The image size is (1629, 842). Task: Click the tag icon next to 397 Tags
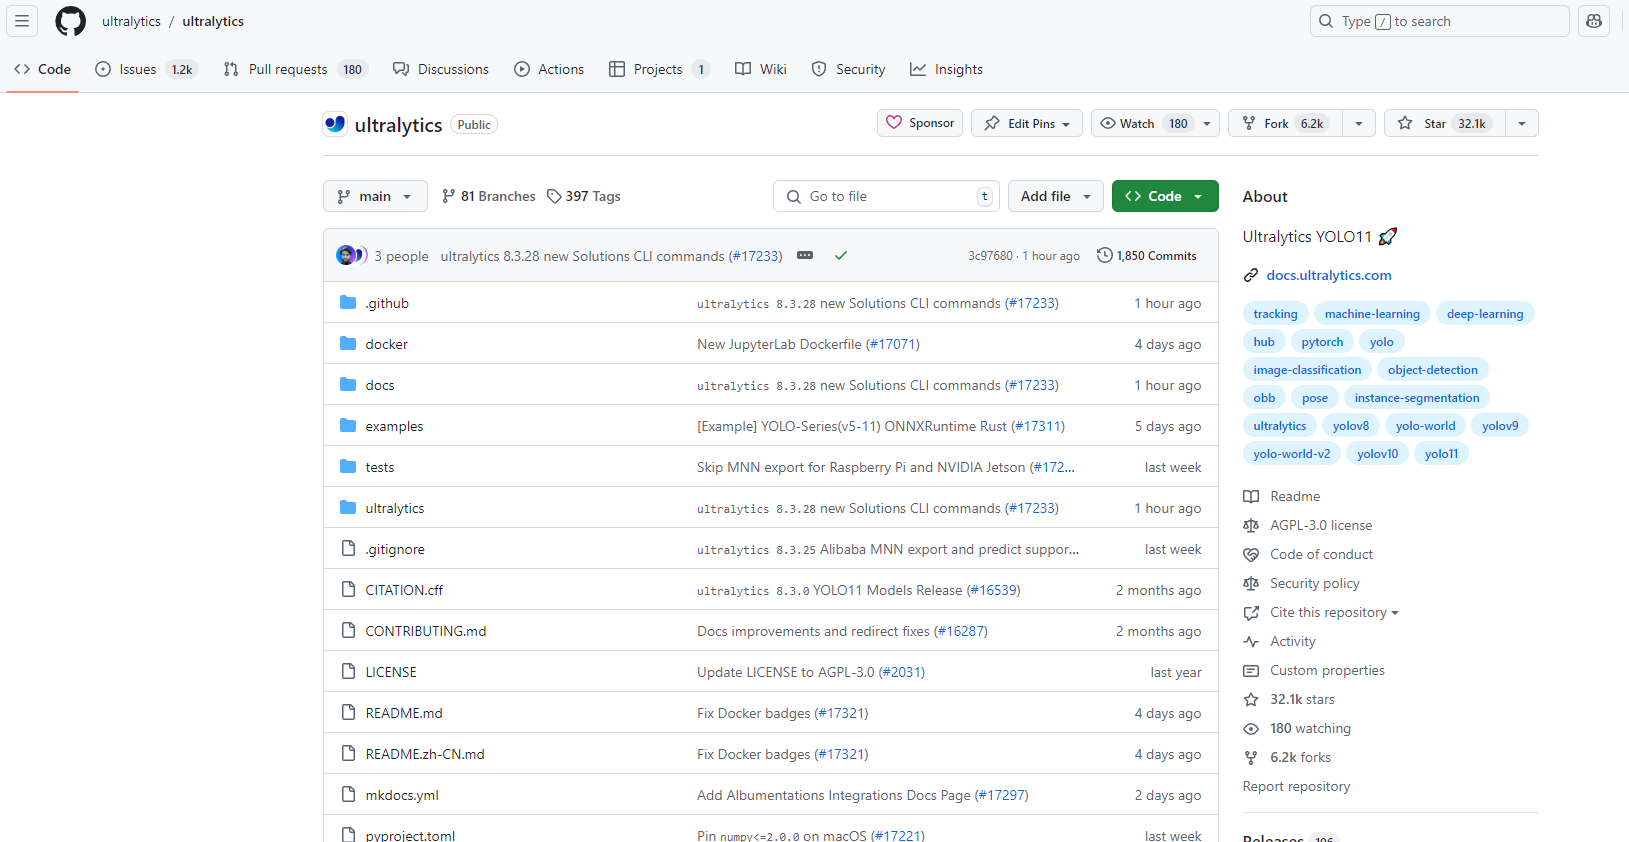(x=554, y=196)
